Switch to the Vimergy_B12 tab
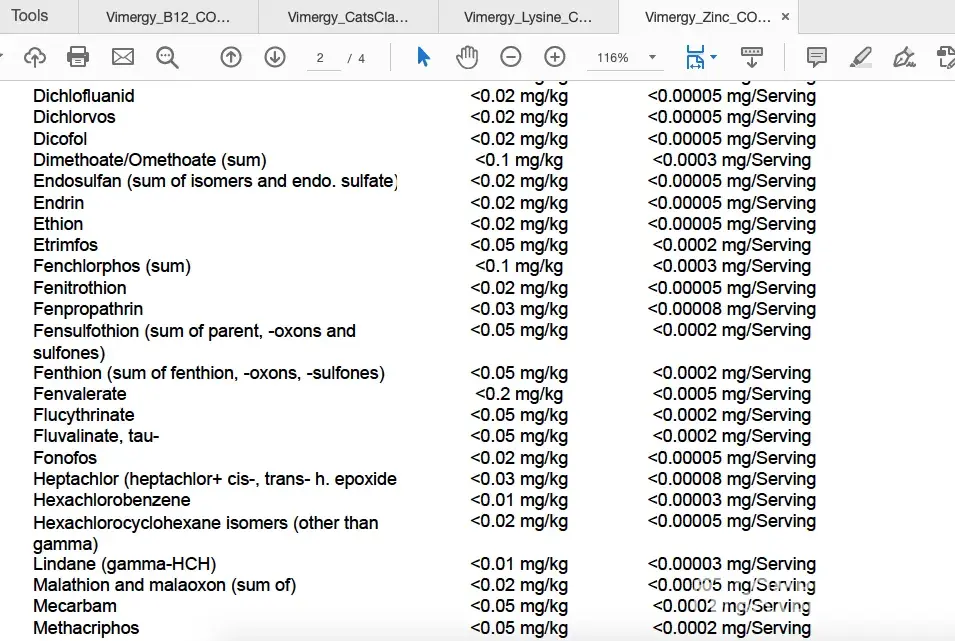 pyautogui.click(x=168, y=17)
